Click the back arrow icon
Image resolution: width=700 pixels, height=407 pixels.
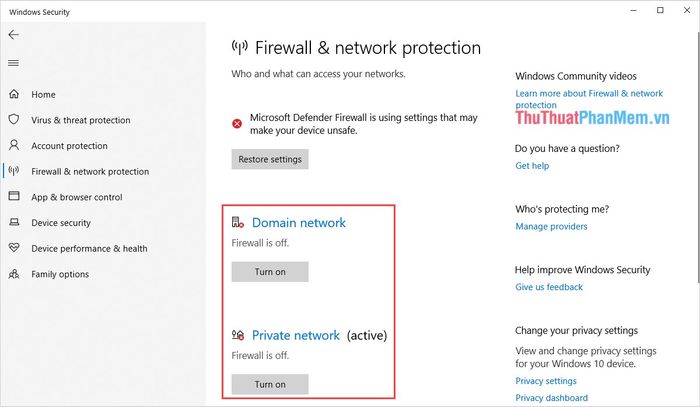point(13,35)
